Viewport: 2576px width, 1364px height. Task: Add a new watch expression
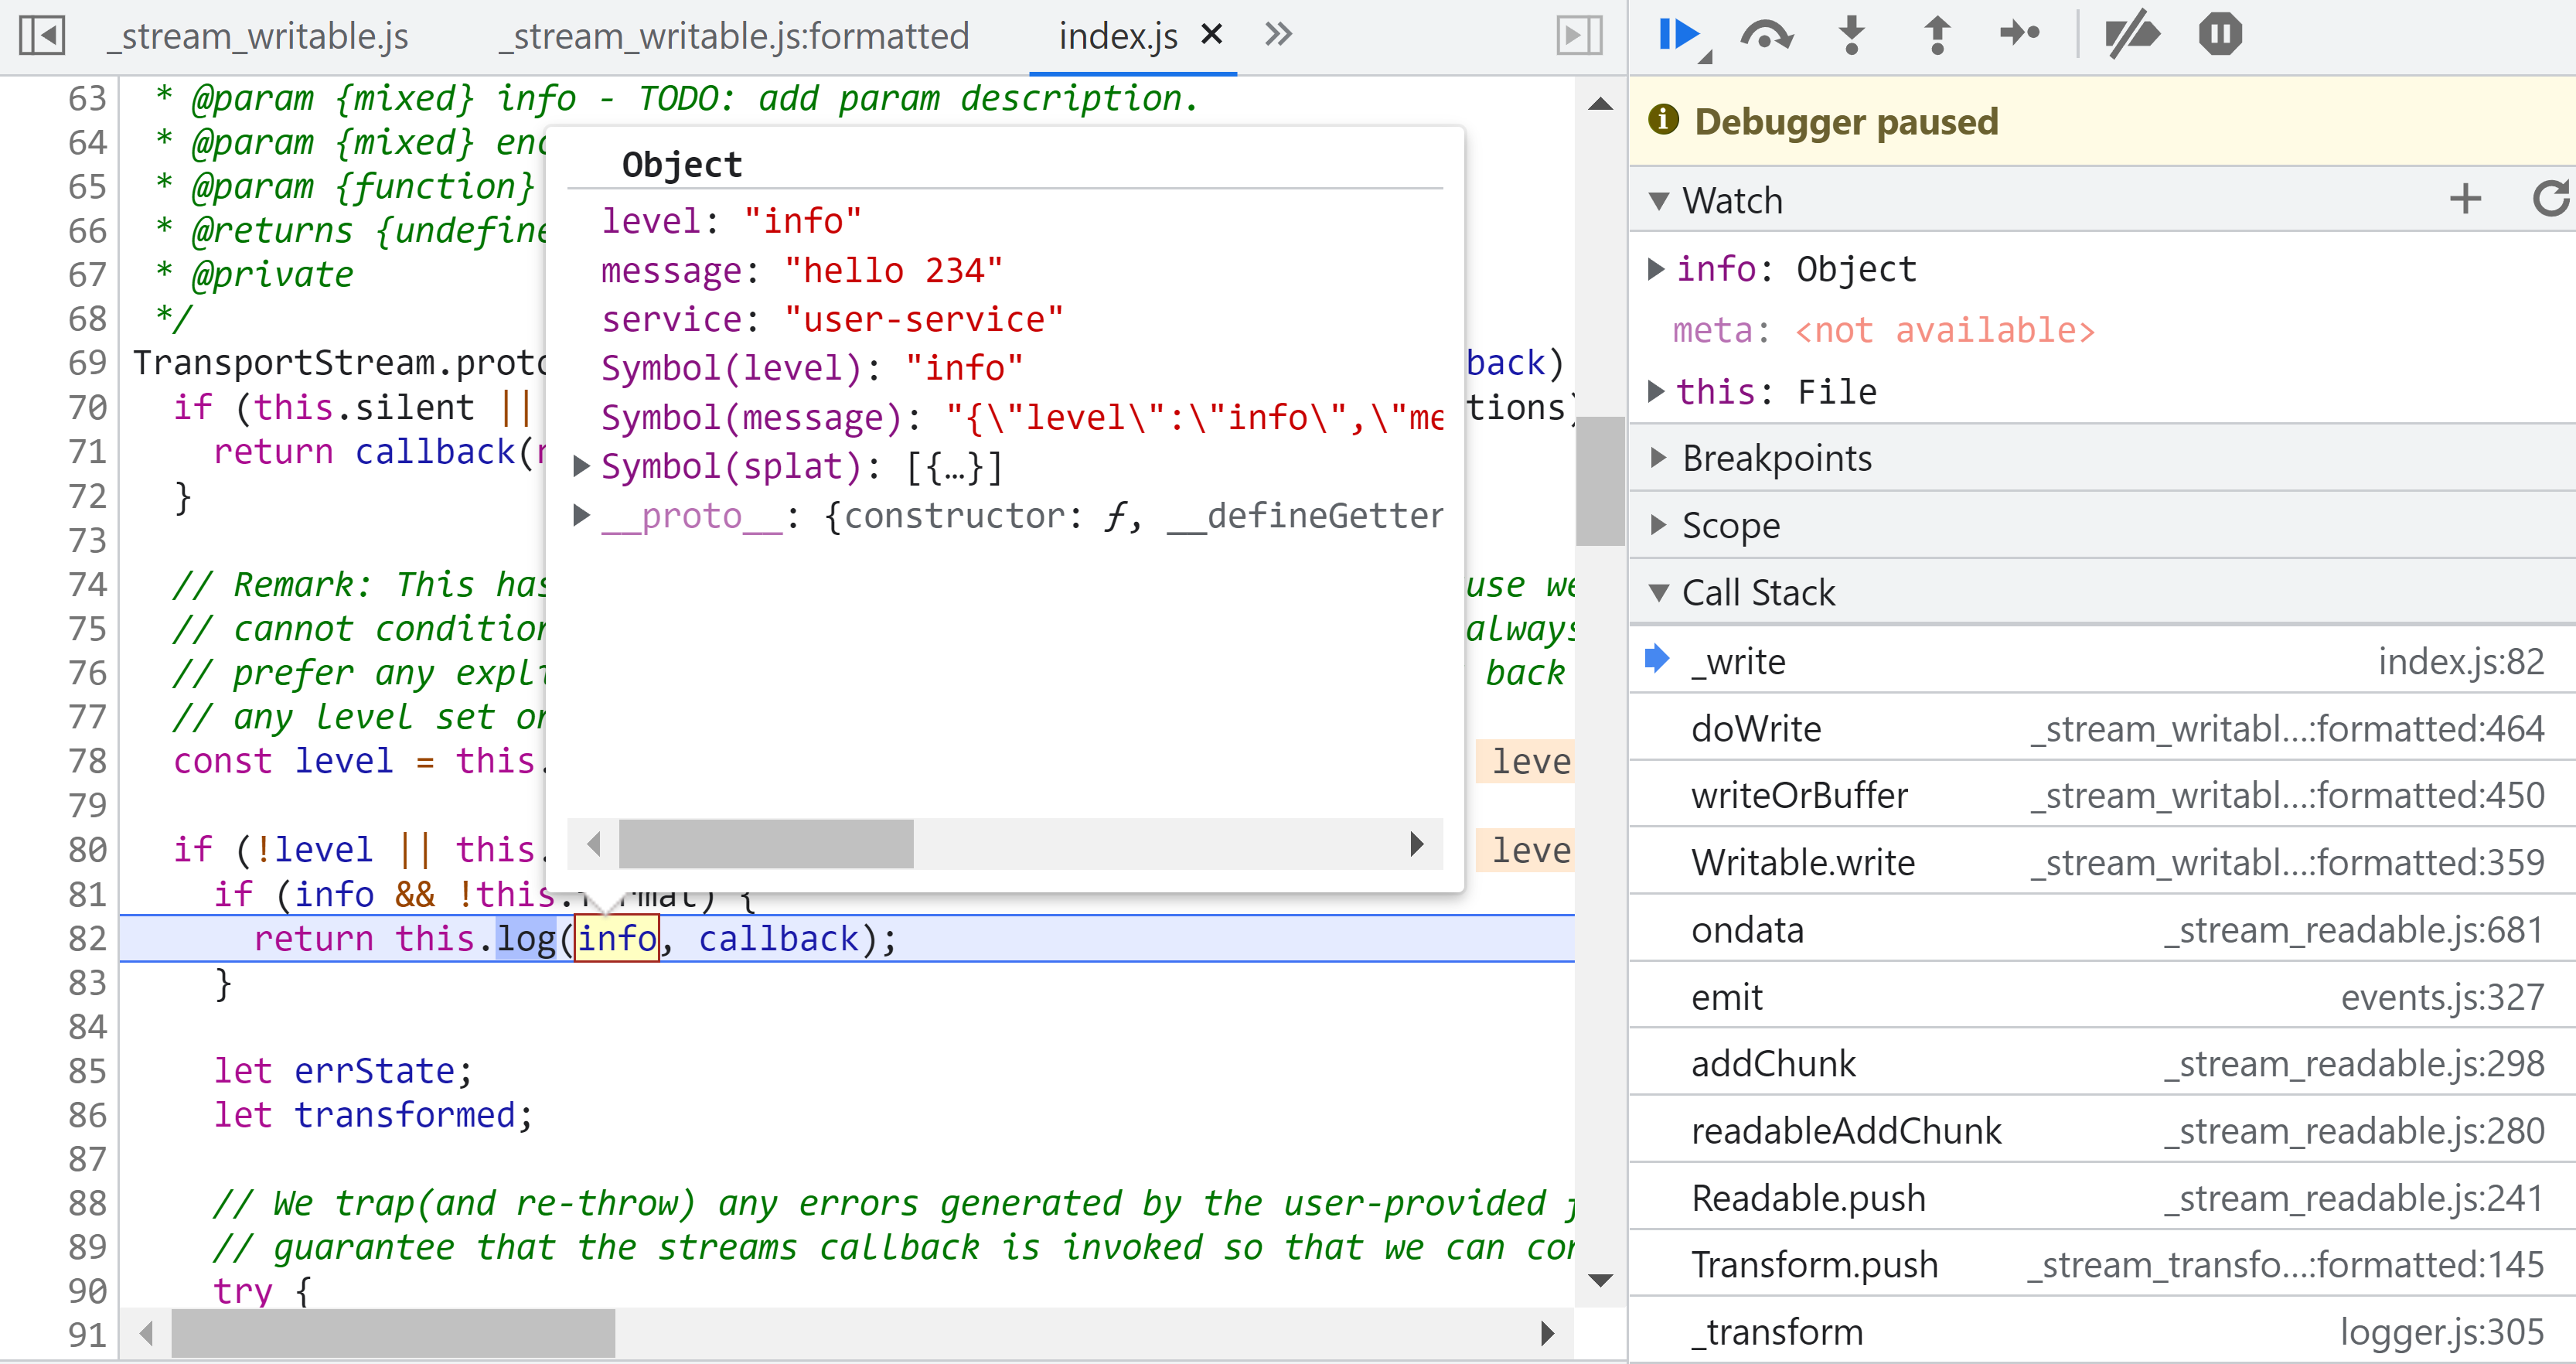click(2465, 199)
